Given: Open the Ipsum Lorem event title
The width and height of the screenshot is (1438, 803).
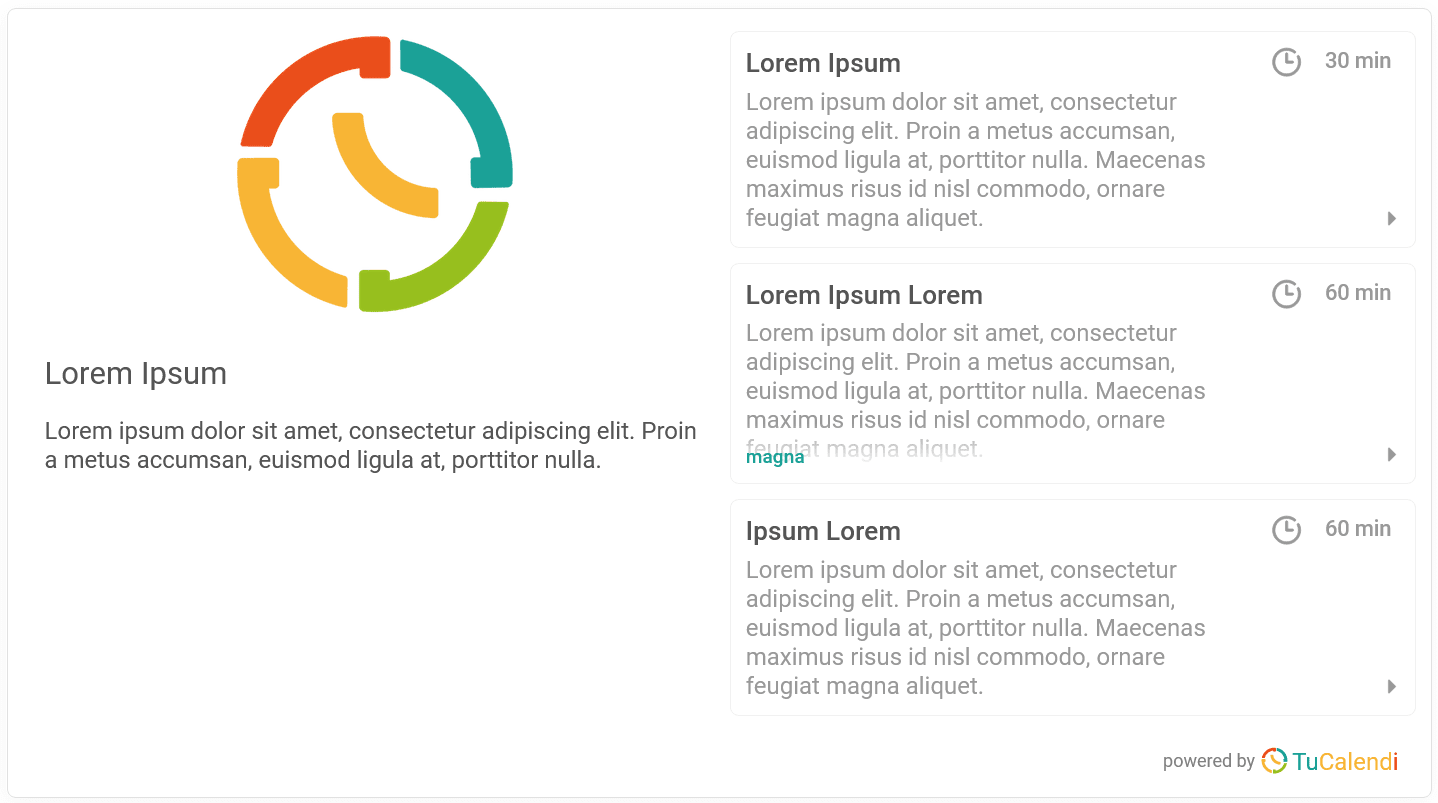Looking at the screenshot, I should pos(823,531).
